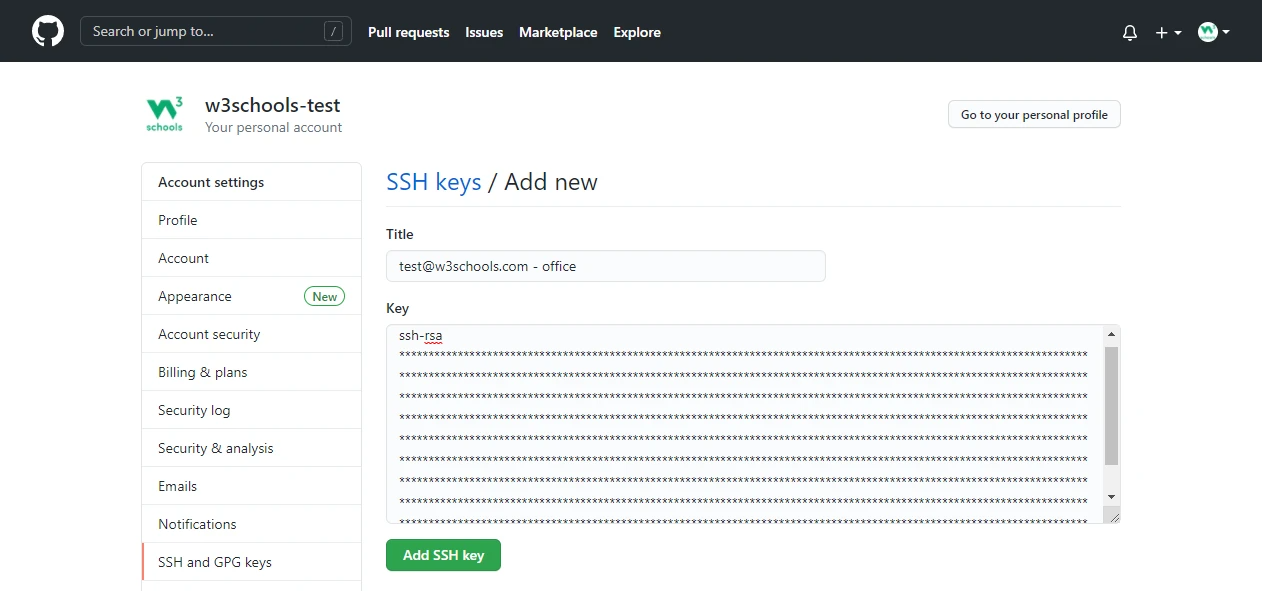
Task: Expand the plus create-new dropdown
Action: 1168,33
